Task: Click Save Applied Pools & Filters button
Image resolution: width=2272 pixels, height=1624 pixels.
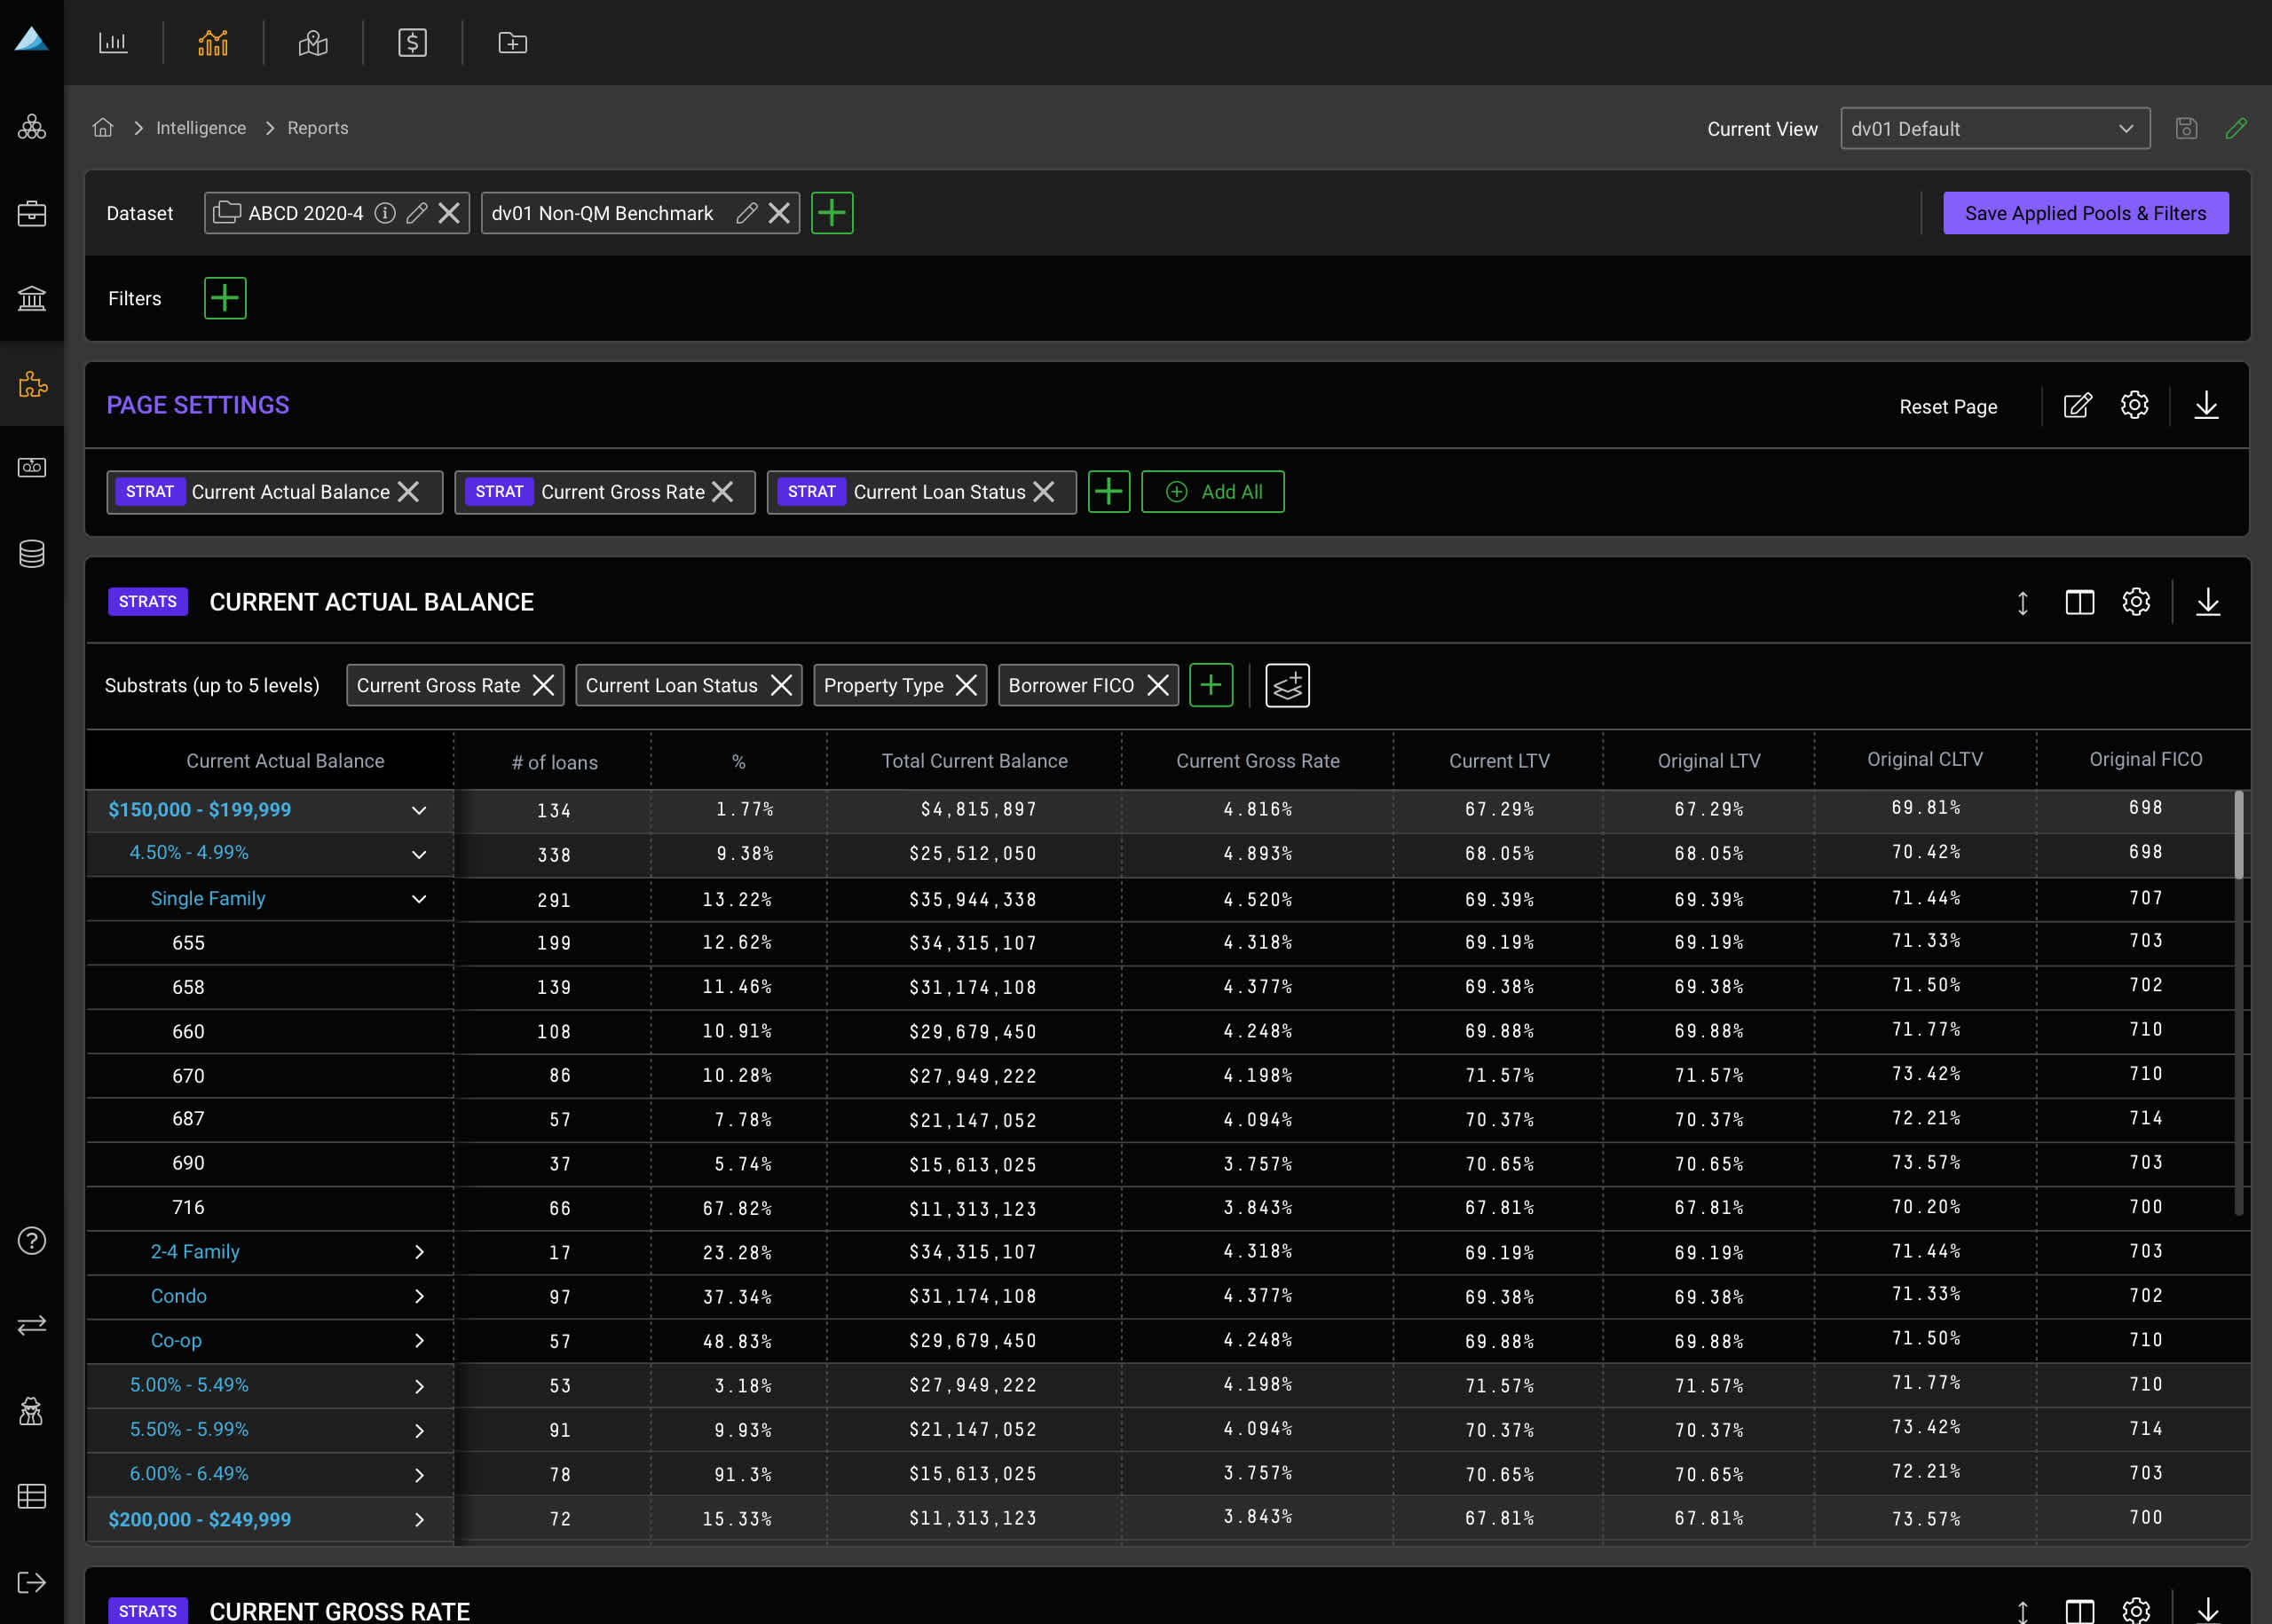Action: coord(2085,213)
